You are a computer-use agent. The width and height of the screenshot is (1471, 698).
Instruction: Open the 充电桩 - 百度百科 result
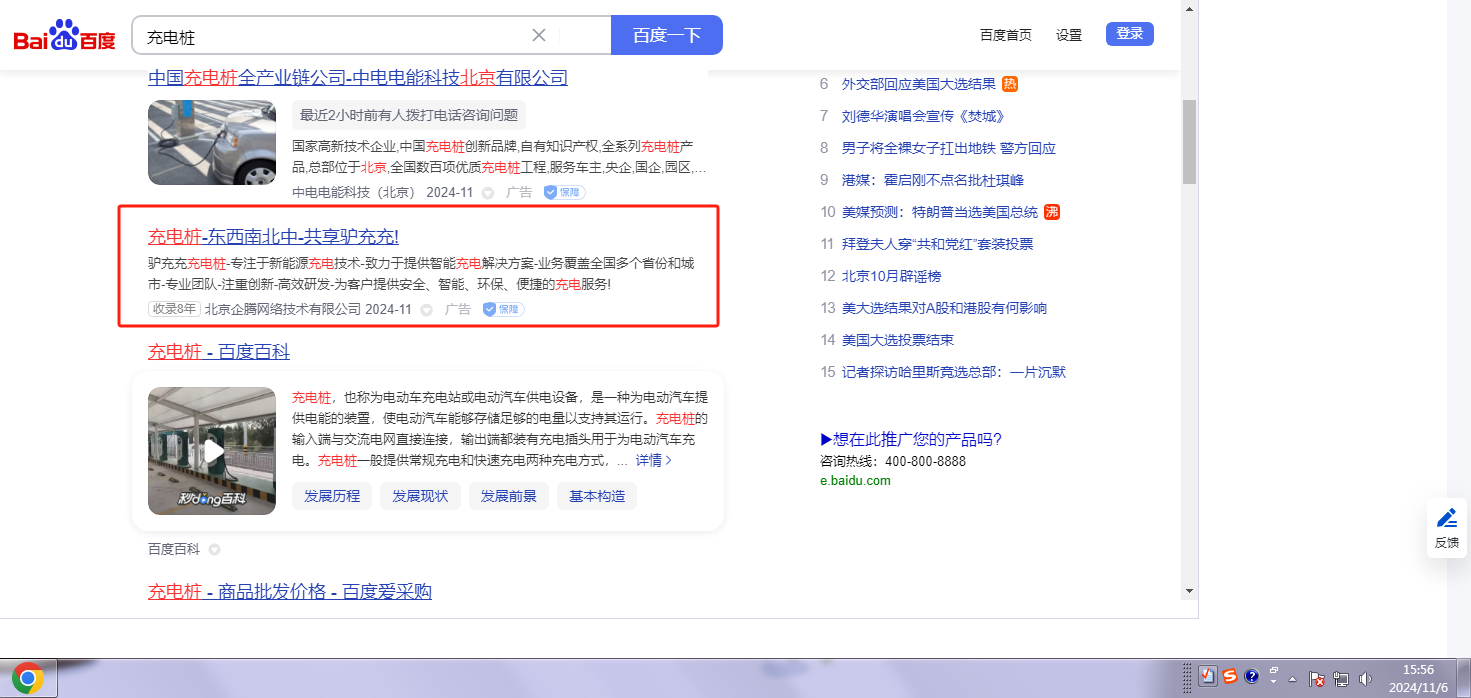tap(219, 352)
